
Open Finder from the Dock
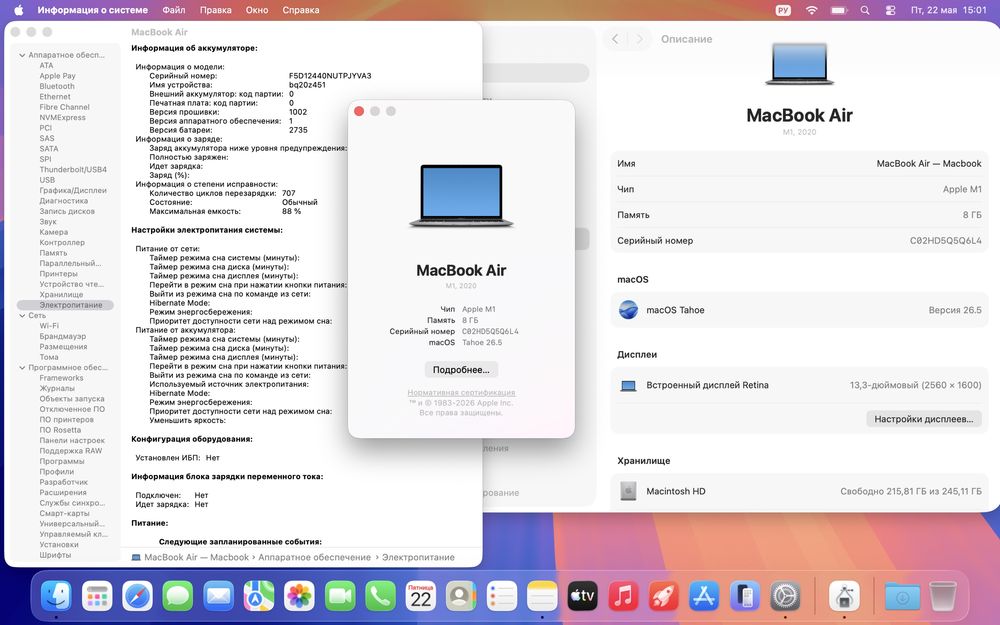(x=56, y=596)
